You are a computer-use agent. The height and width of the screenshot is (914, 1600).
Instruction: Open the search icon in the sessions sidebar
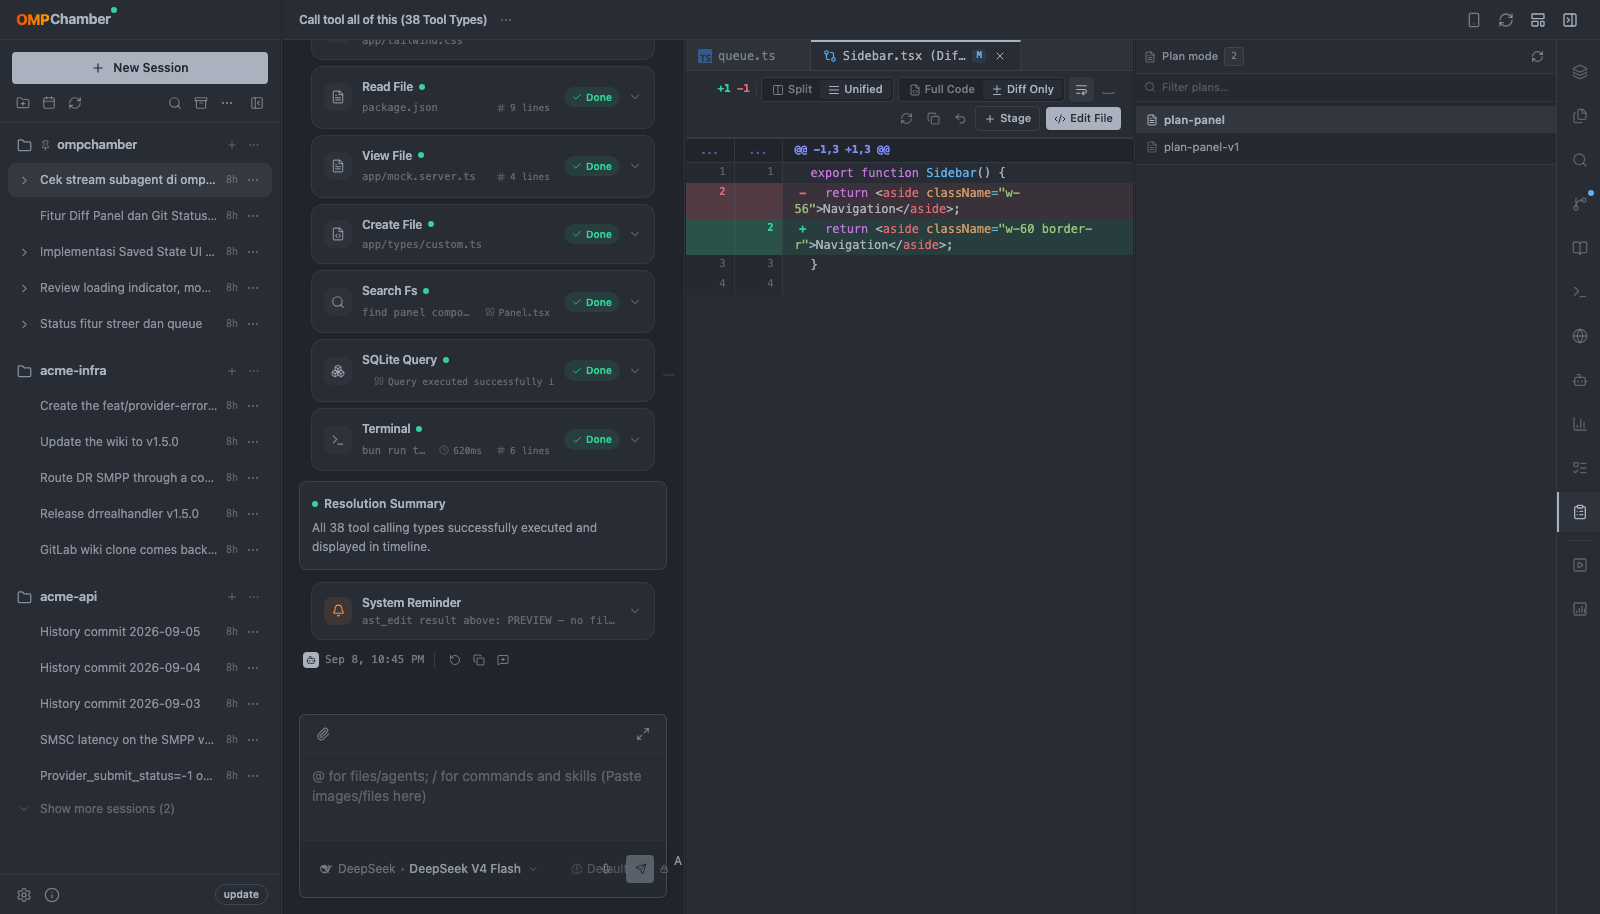175,103
